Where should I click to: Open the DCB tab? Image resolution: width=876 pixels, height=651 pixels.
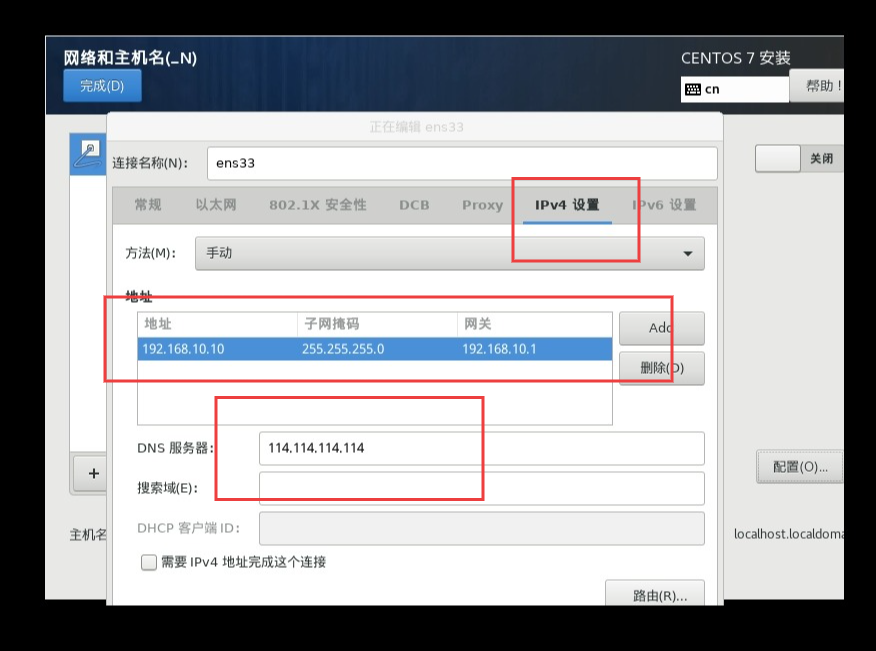(x=414, y=205)
